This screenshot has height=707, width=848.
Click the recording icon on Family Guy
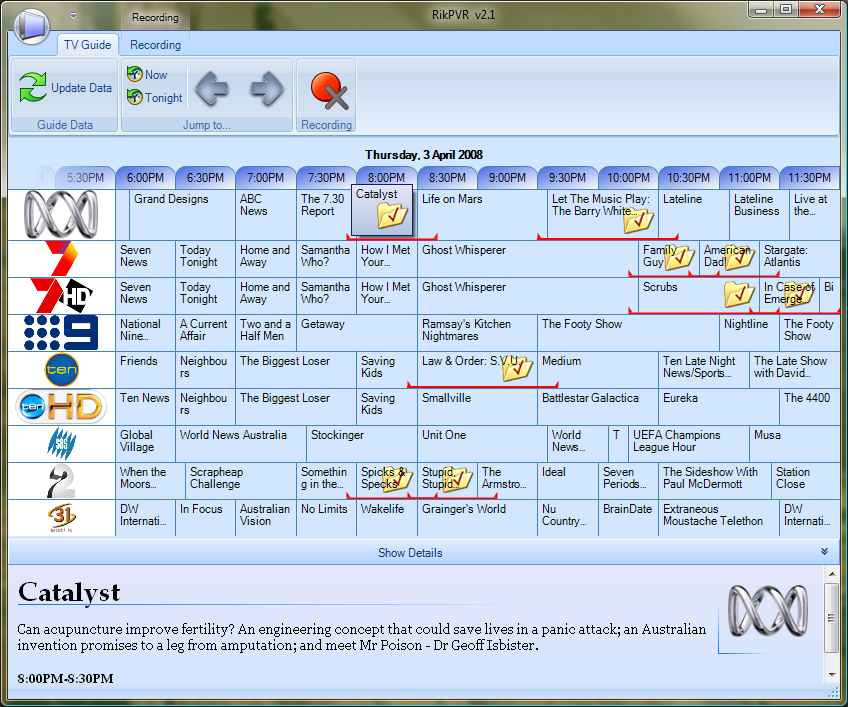click(x=680, y=258)
